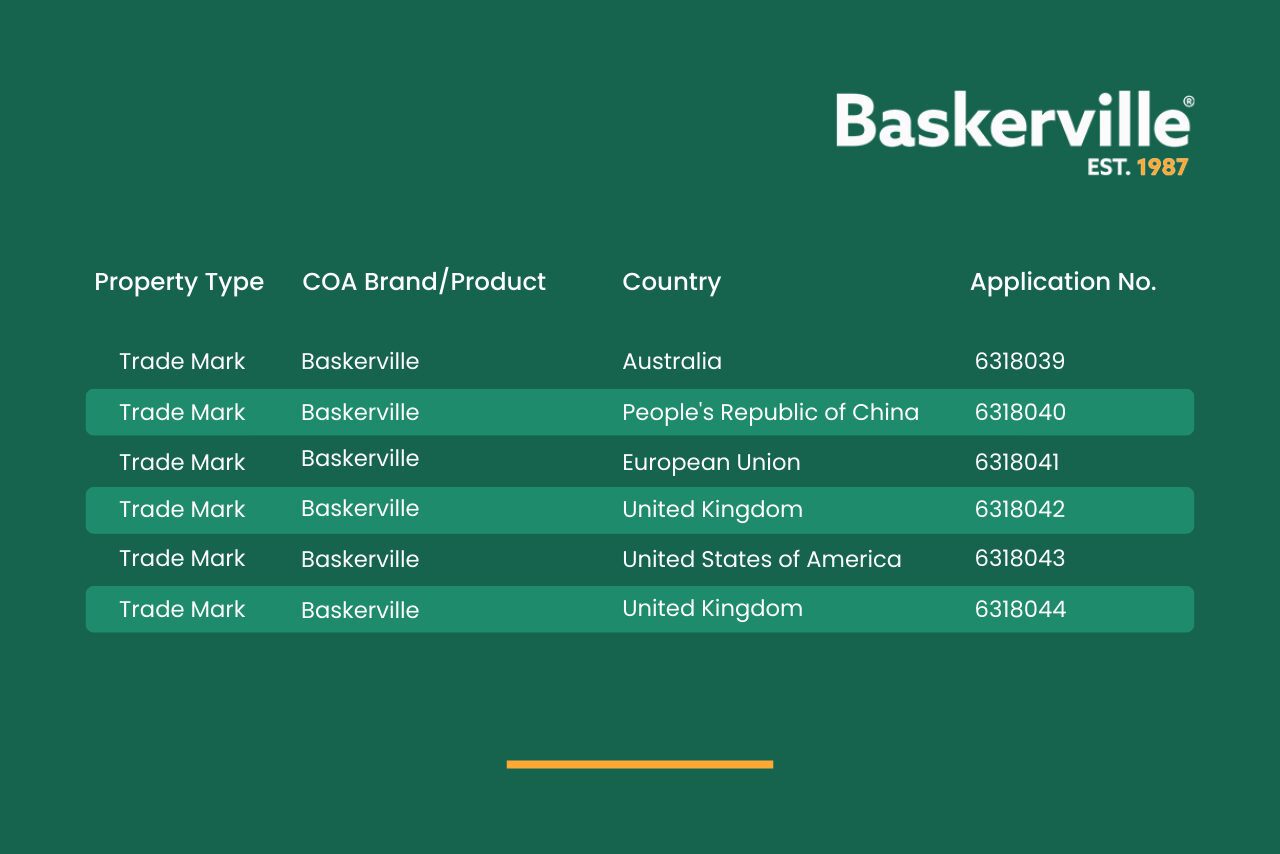The height and width of the screenshot is (854, 1280).
Task: Select application number 6318042
Action: pyautogui.click(x=1020, y=509)
